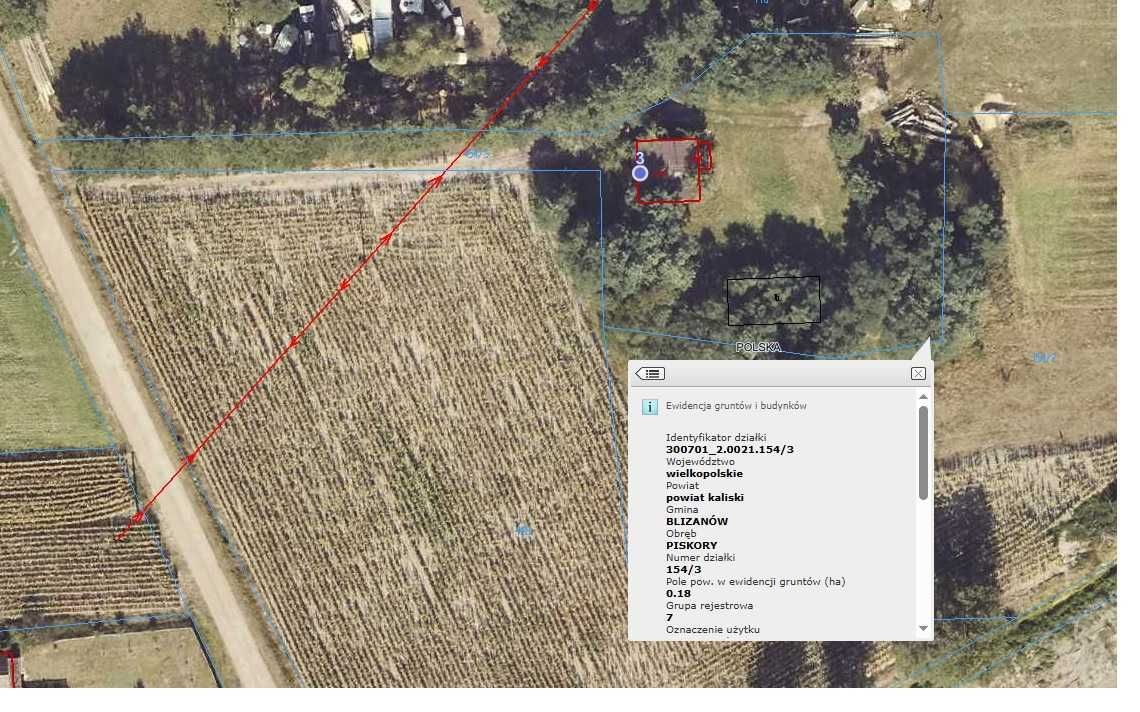Click the parcel area value 0.18

pyautogui.click(x=678, y=593)
